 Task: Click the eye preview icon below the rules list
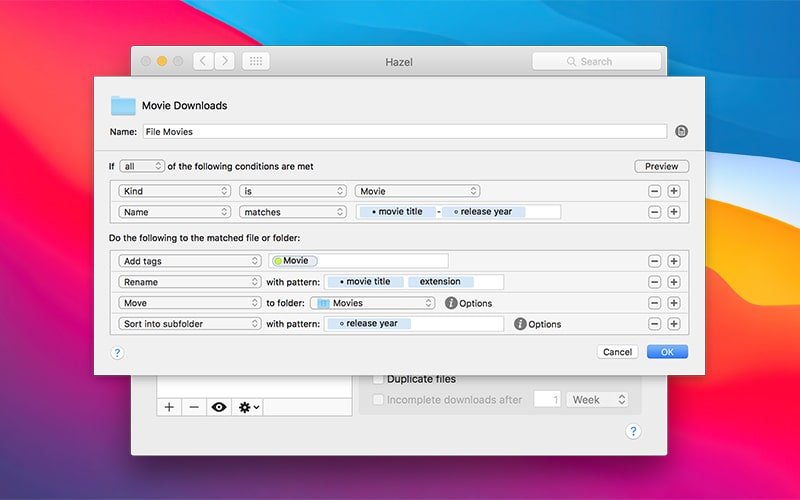[x=218, y=407]
